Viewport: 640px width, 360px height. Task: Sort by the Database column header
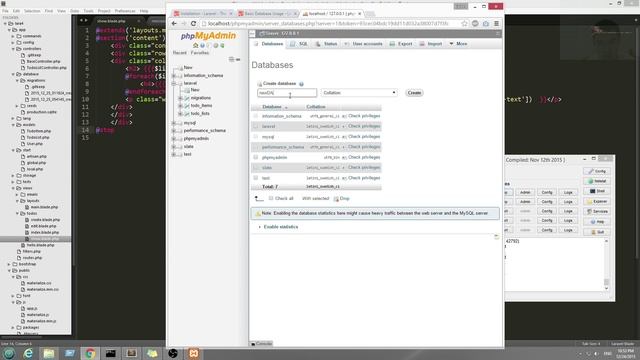272,107
